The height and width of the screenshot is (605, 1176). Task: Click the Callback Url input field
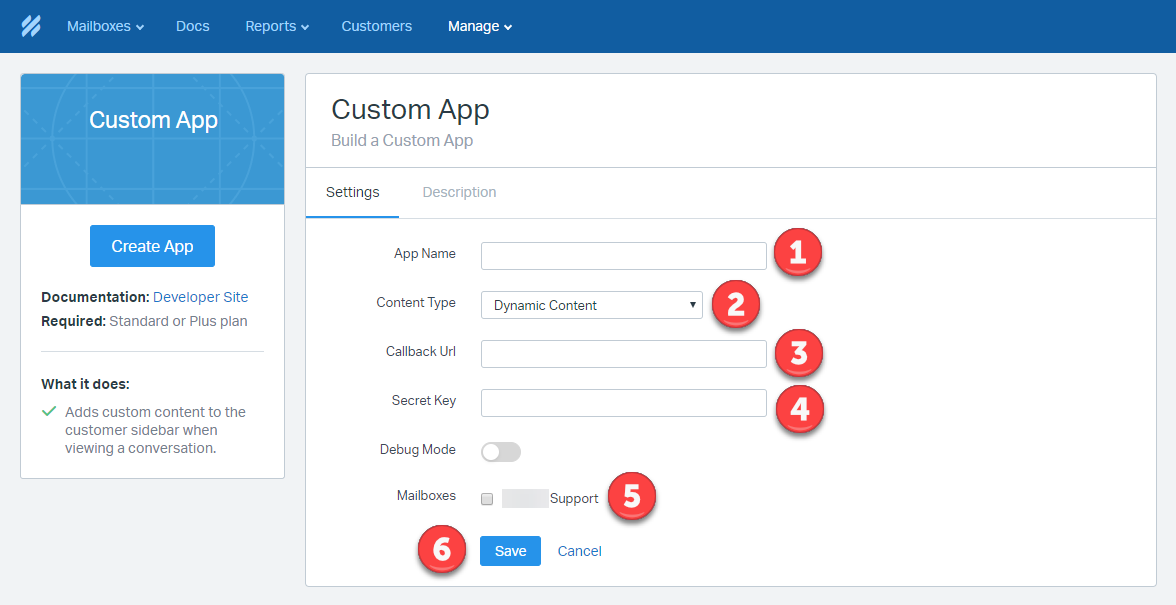[x=624, y=354]
